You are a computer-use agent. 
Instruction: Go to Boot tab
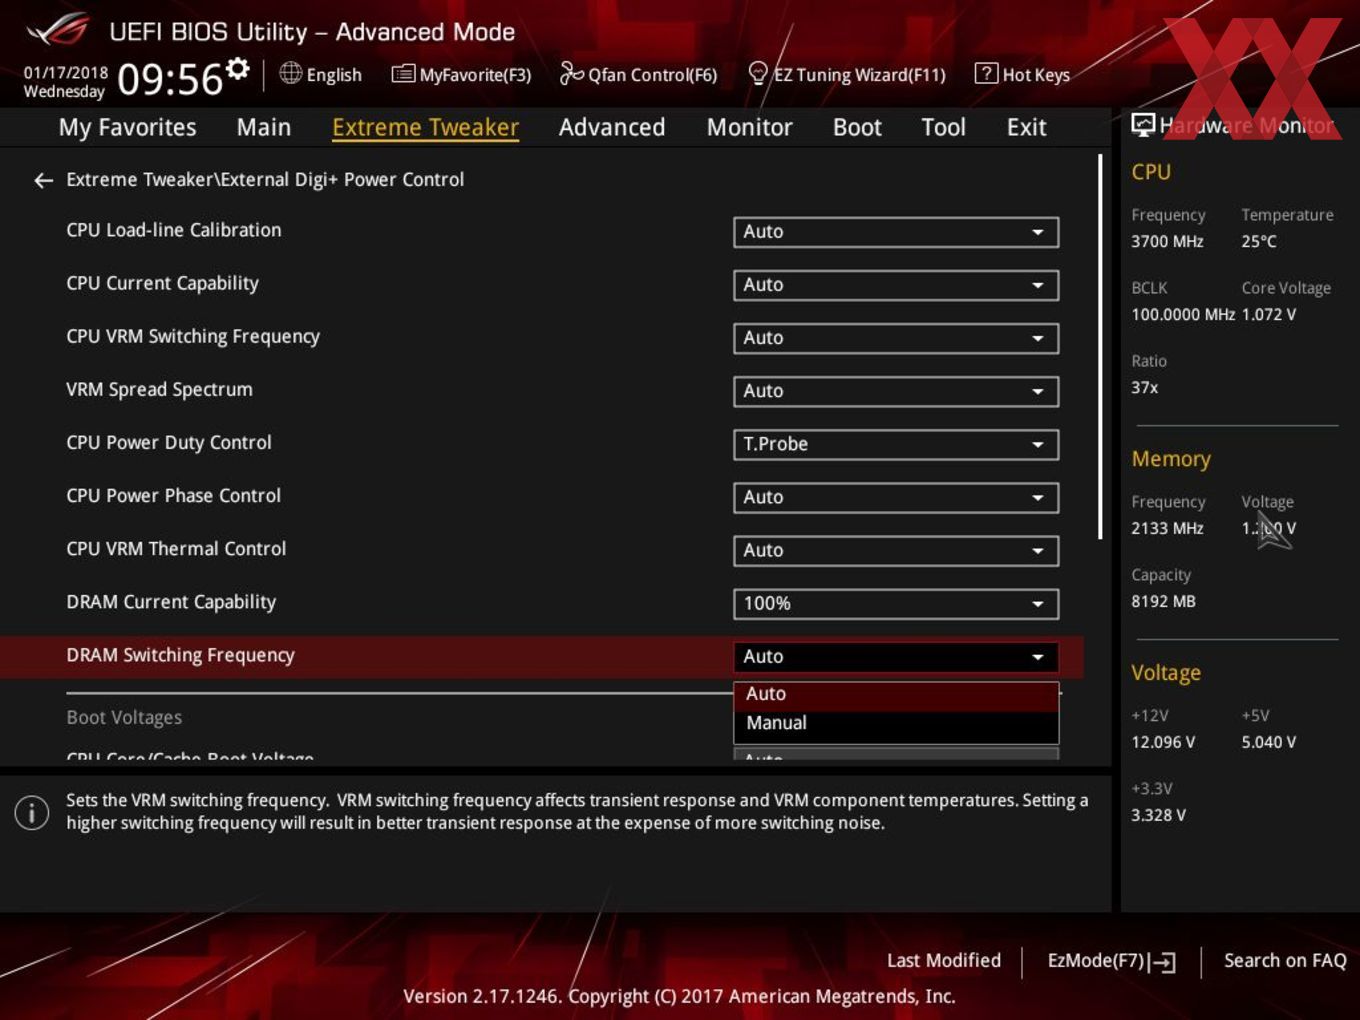(x=857, y=127)
